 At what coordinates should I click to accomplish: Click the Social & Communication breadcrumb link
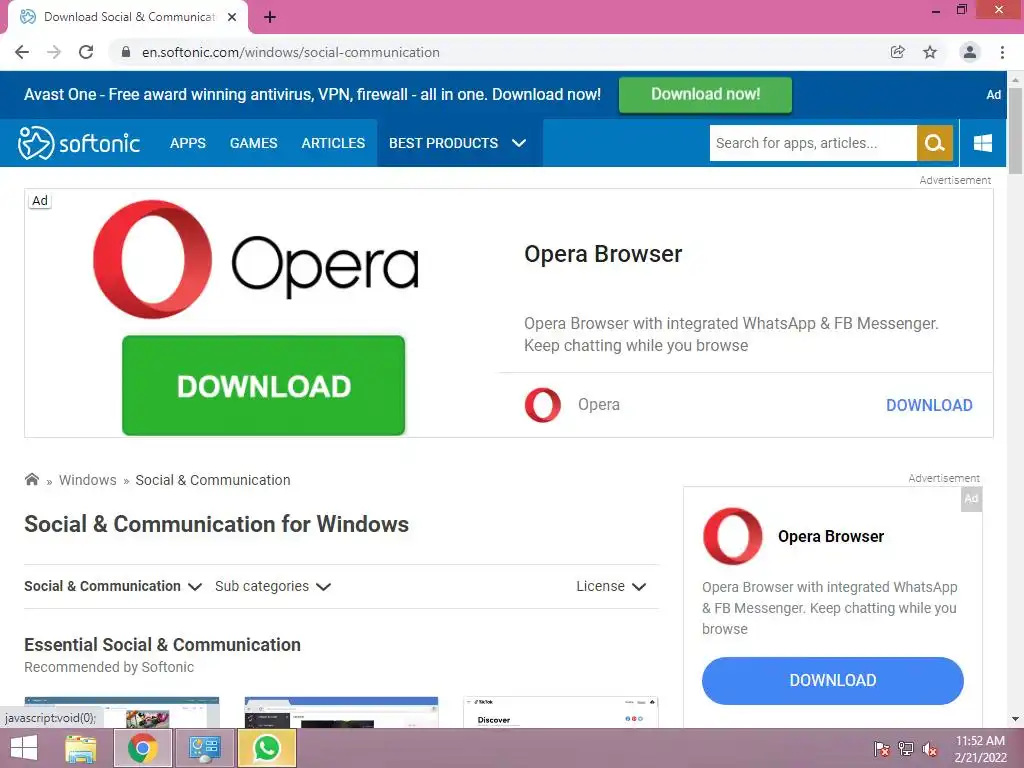[x=213, y=480]
